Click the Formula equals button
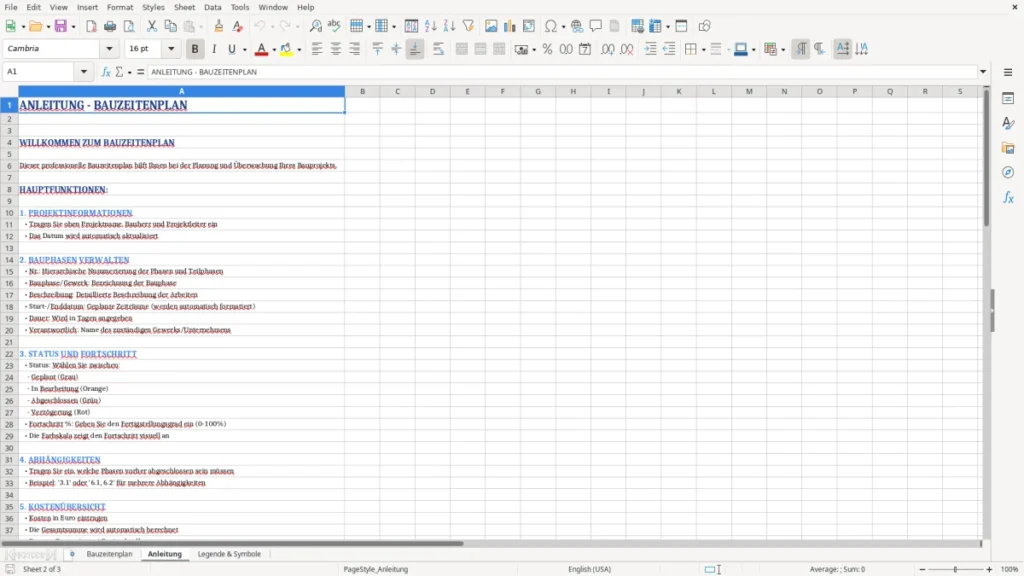Viewport: 1024px width, 576px height. coord(140,72)
